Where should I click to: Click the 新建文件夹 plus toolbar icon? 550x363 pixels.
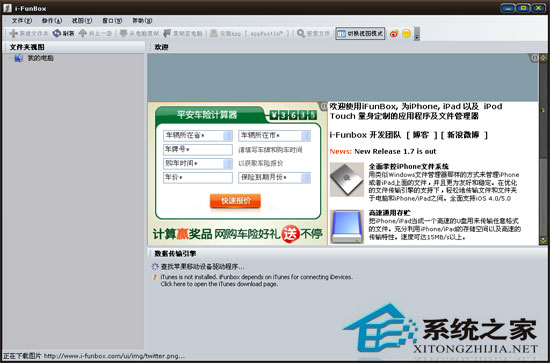click(13, 33)
